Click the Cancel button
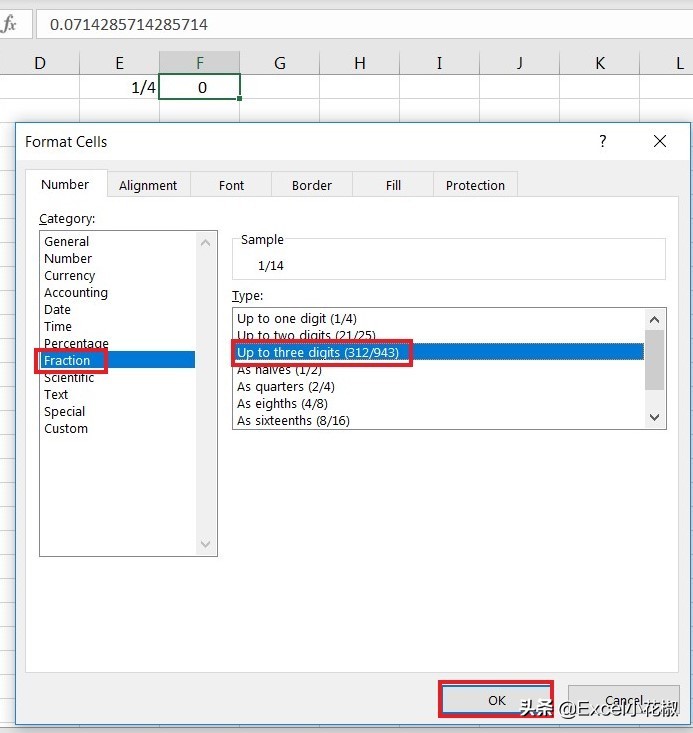The width and height of the screenshot is (693, 733). point(624,700)
